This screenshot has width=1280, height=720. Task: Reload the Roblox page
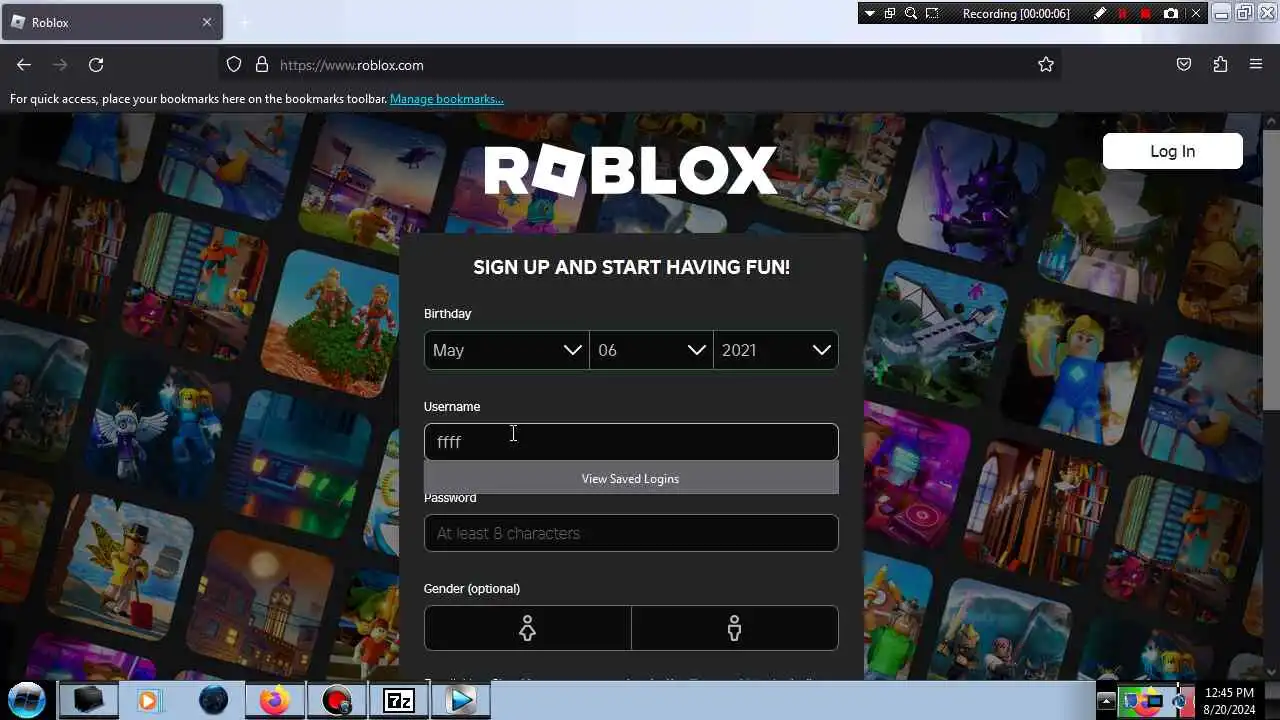click(96, 65)
